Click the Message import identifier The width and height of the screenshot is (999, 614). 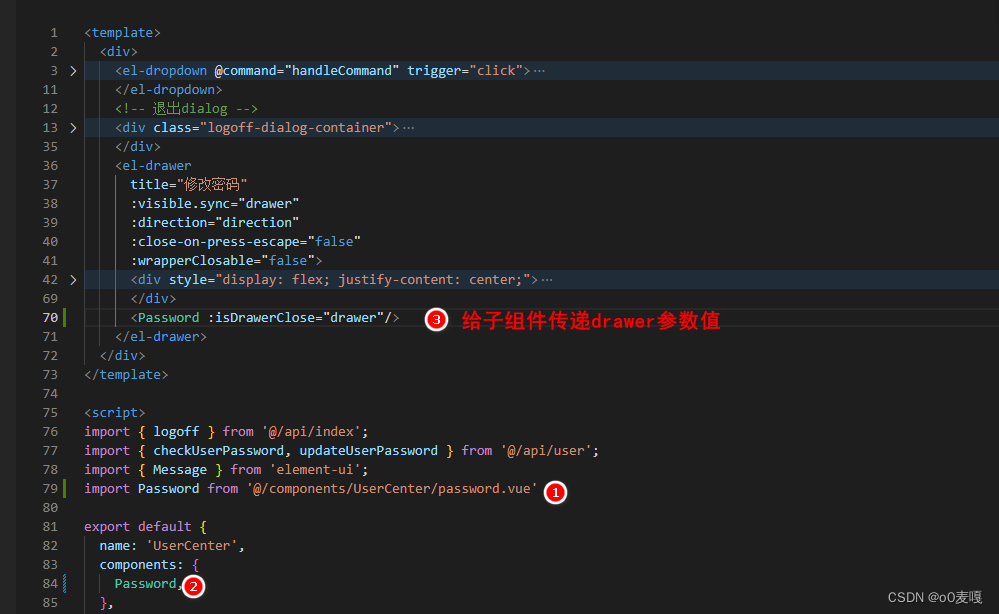coord(180,469)
